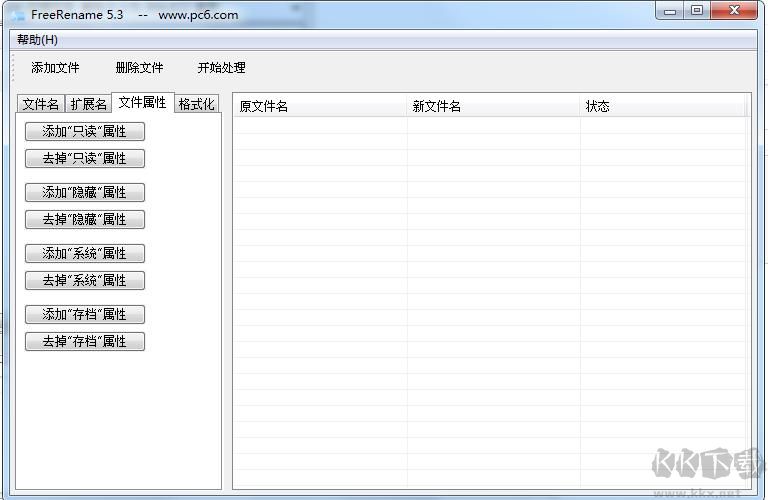Screen dimensions: 768x500
Task: Click the 去掉"隐藏"属性 button
Action: tap(85, 219)
